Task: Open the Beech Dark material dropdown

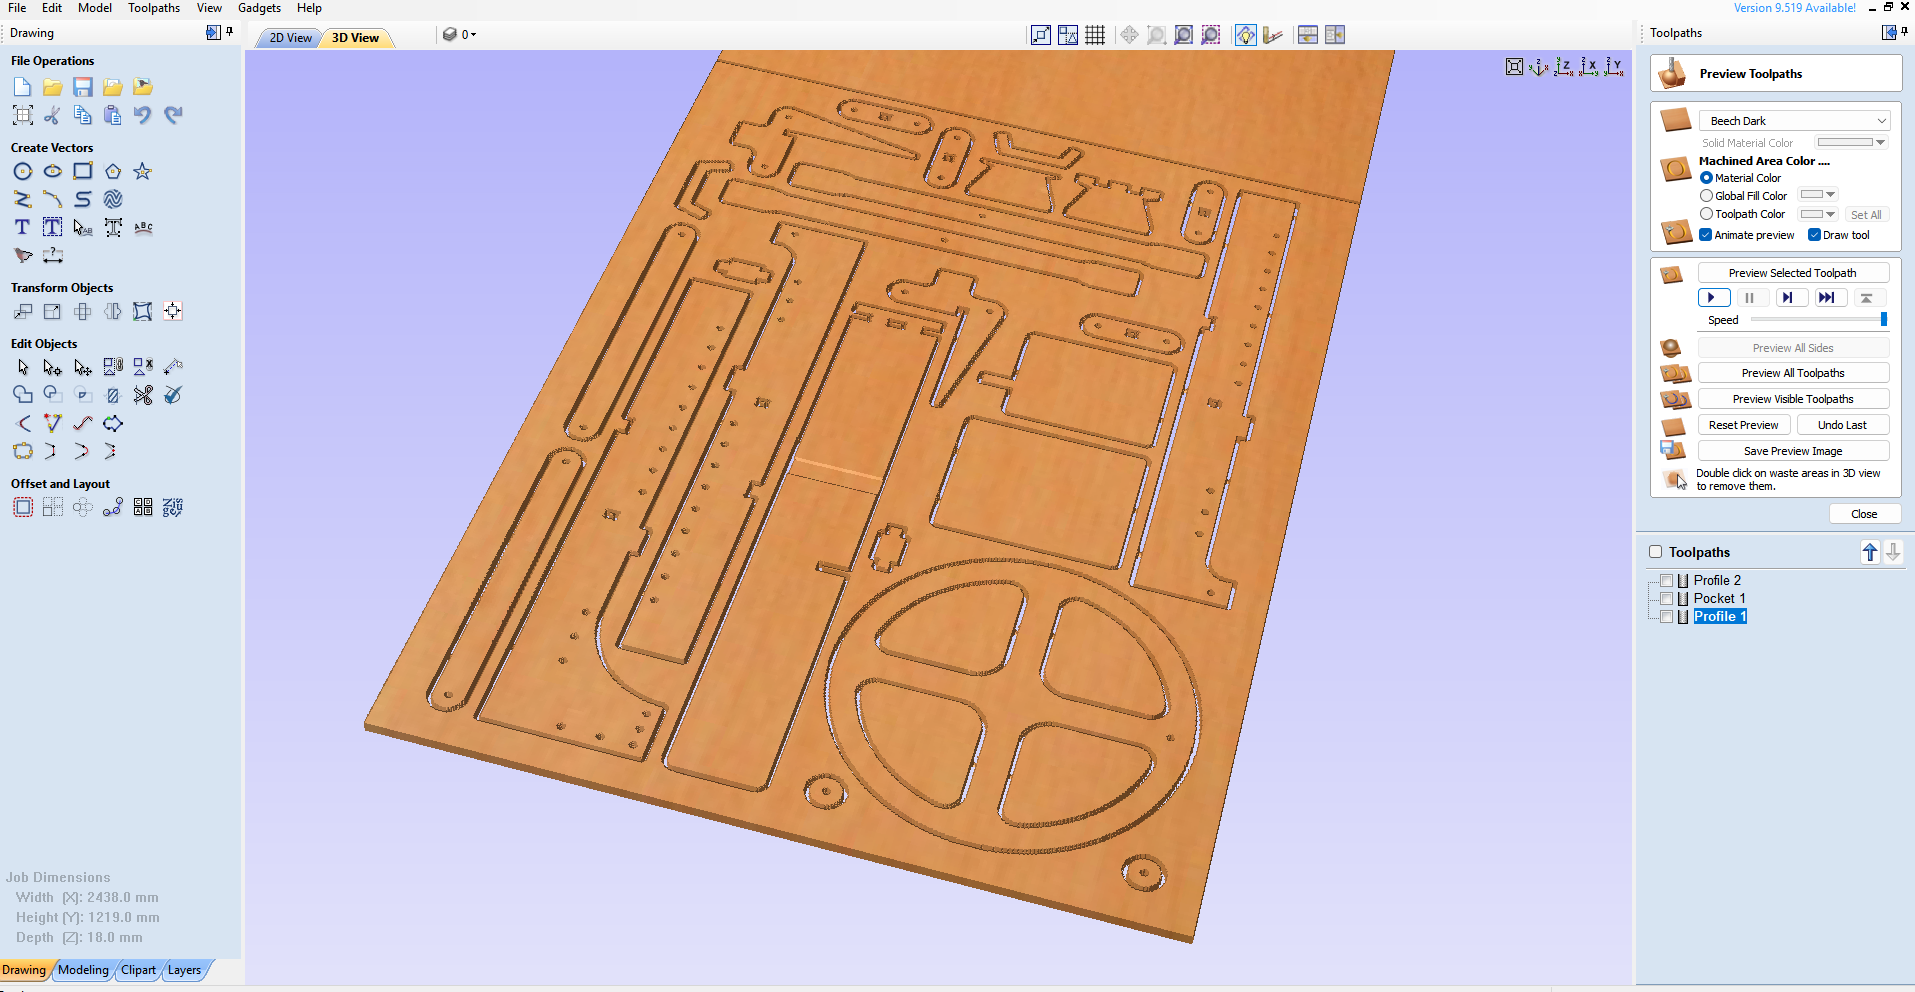Action: [x=1880, y=120]
